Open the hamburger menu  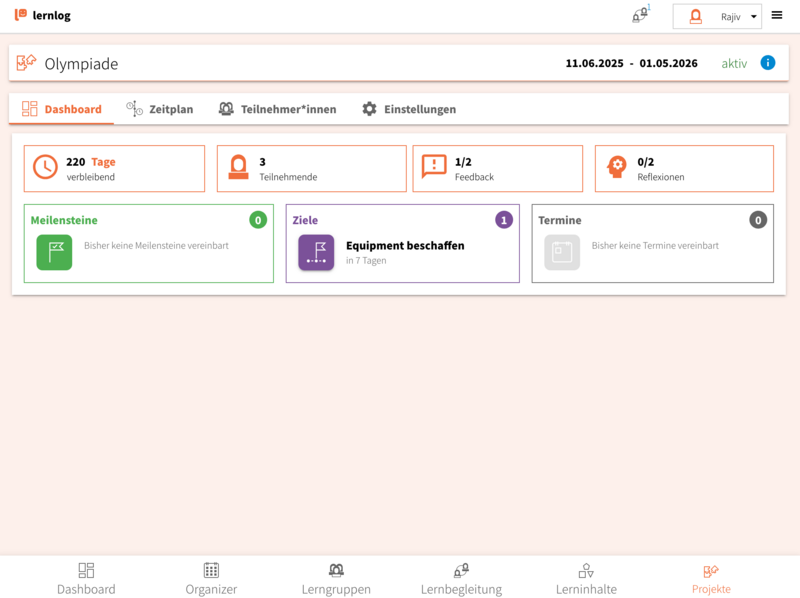click(777, 16)
